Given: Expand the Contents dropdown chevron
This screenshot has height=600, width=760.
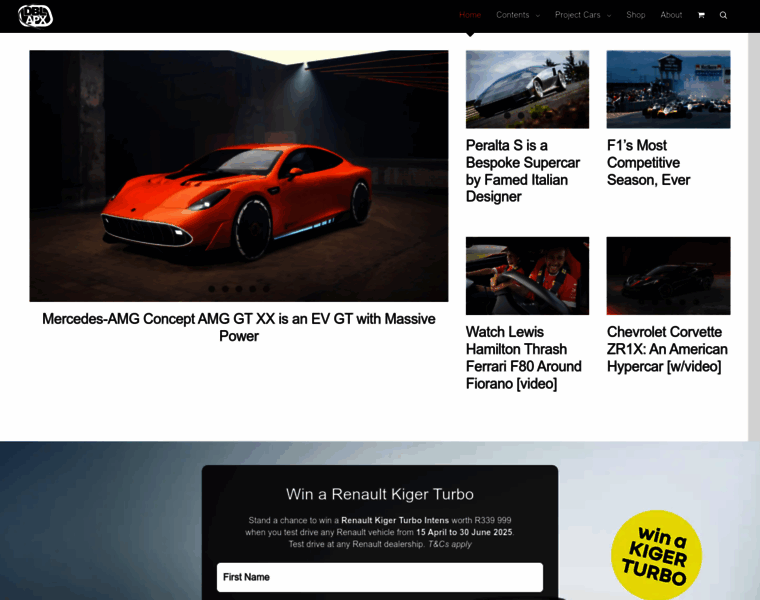Looking at the screenshot, I should click(538, 16).
